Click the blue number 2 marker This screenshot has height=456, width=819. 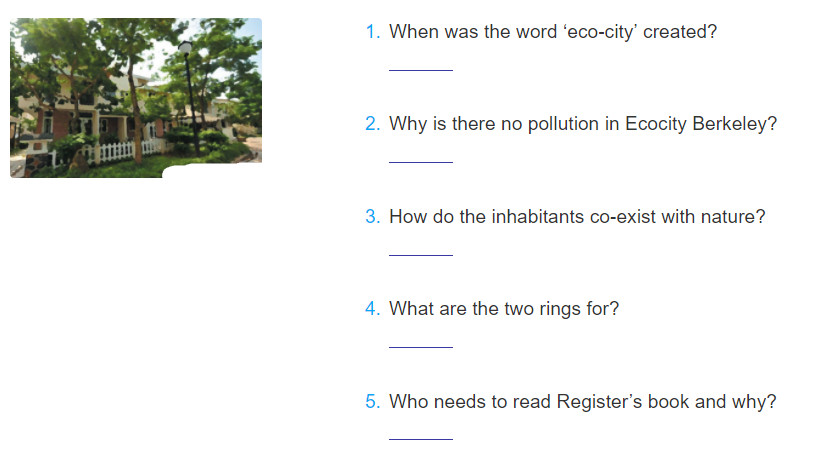point(372,124)
